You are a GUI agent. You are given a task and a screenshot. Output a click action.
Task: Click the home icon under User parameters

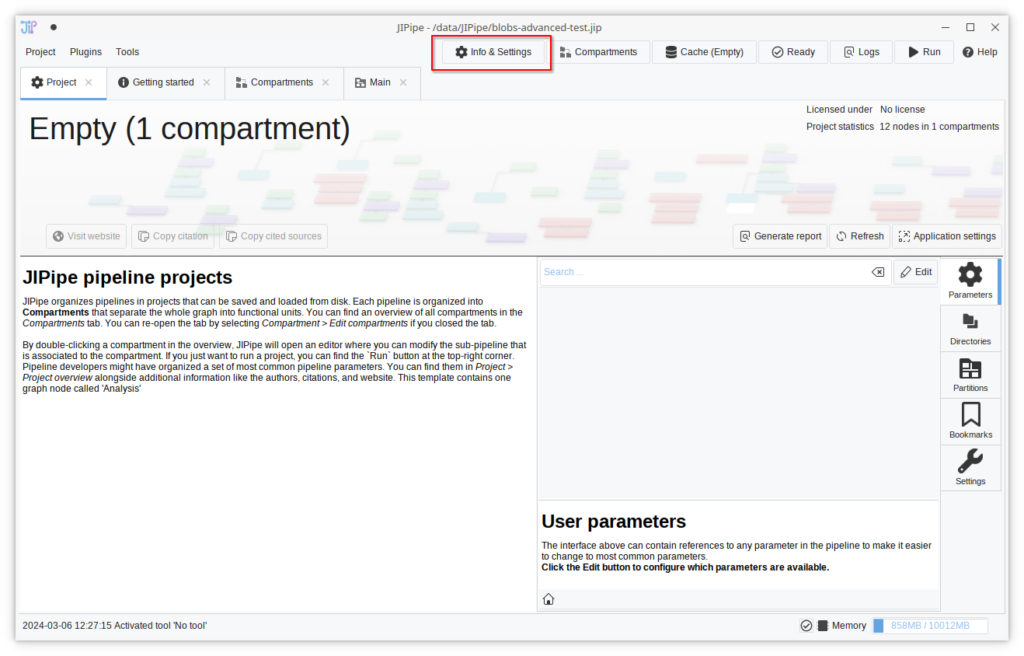548,599
